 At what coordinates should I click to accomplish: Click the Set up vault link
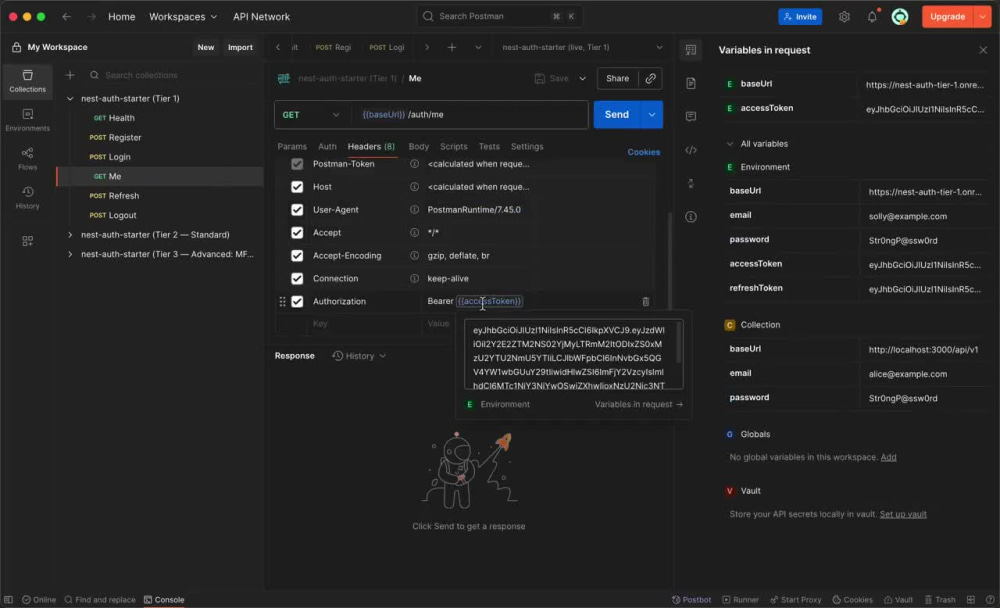(902, 514)
